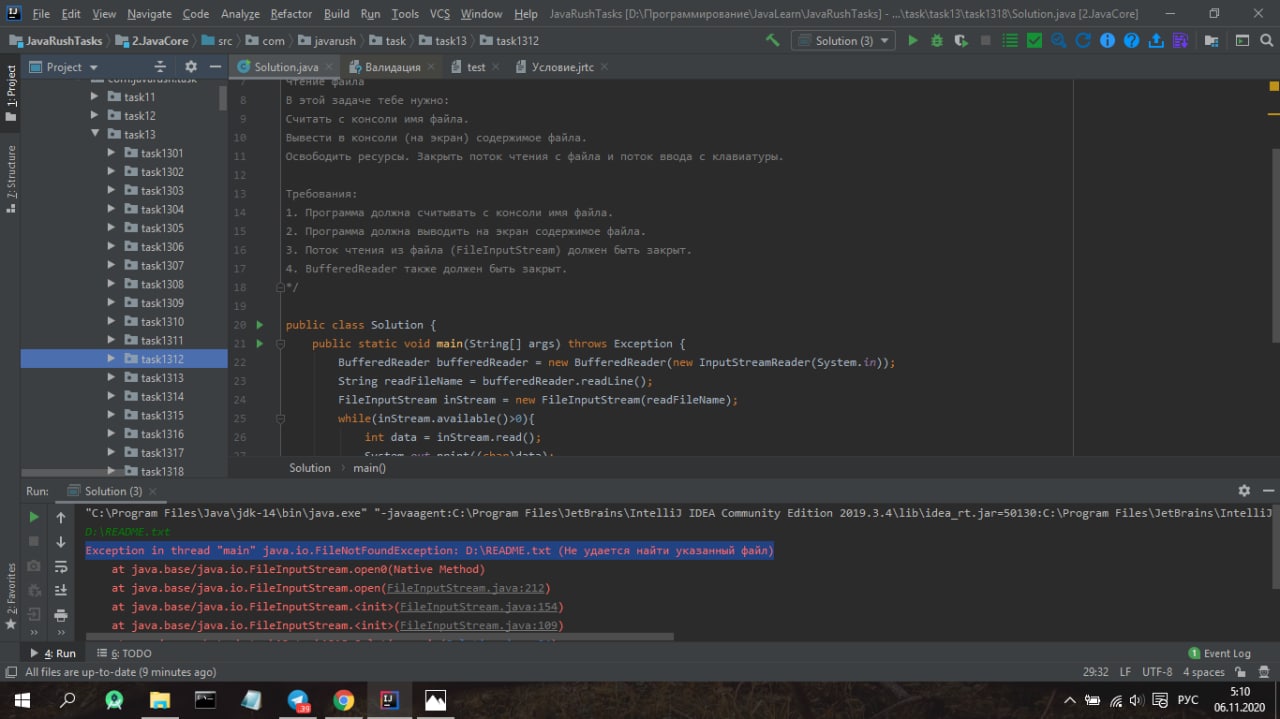Switch to the Условие.jrtc editor tab

(562, 67)
